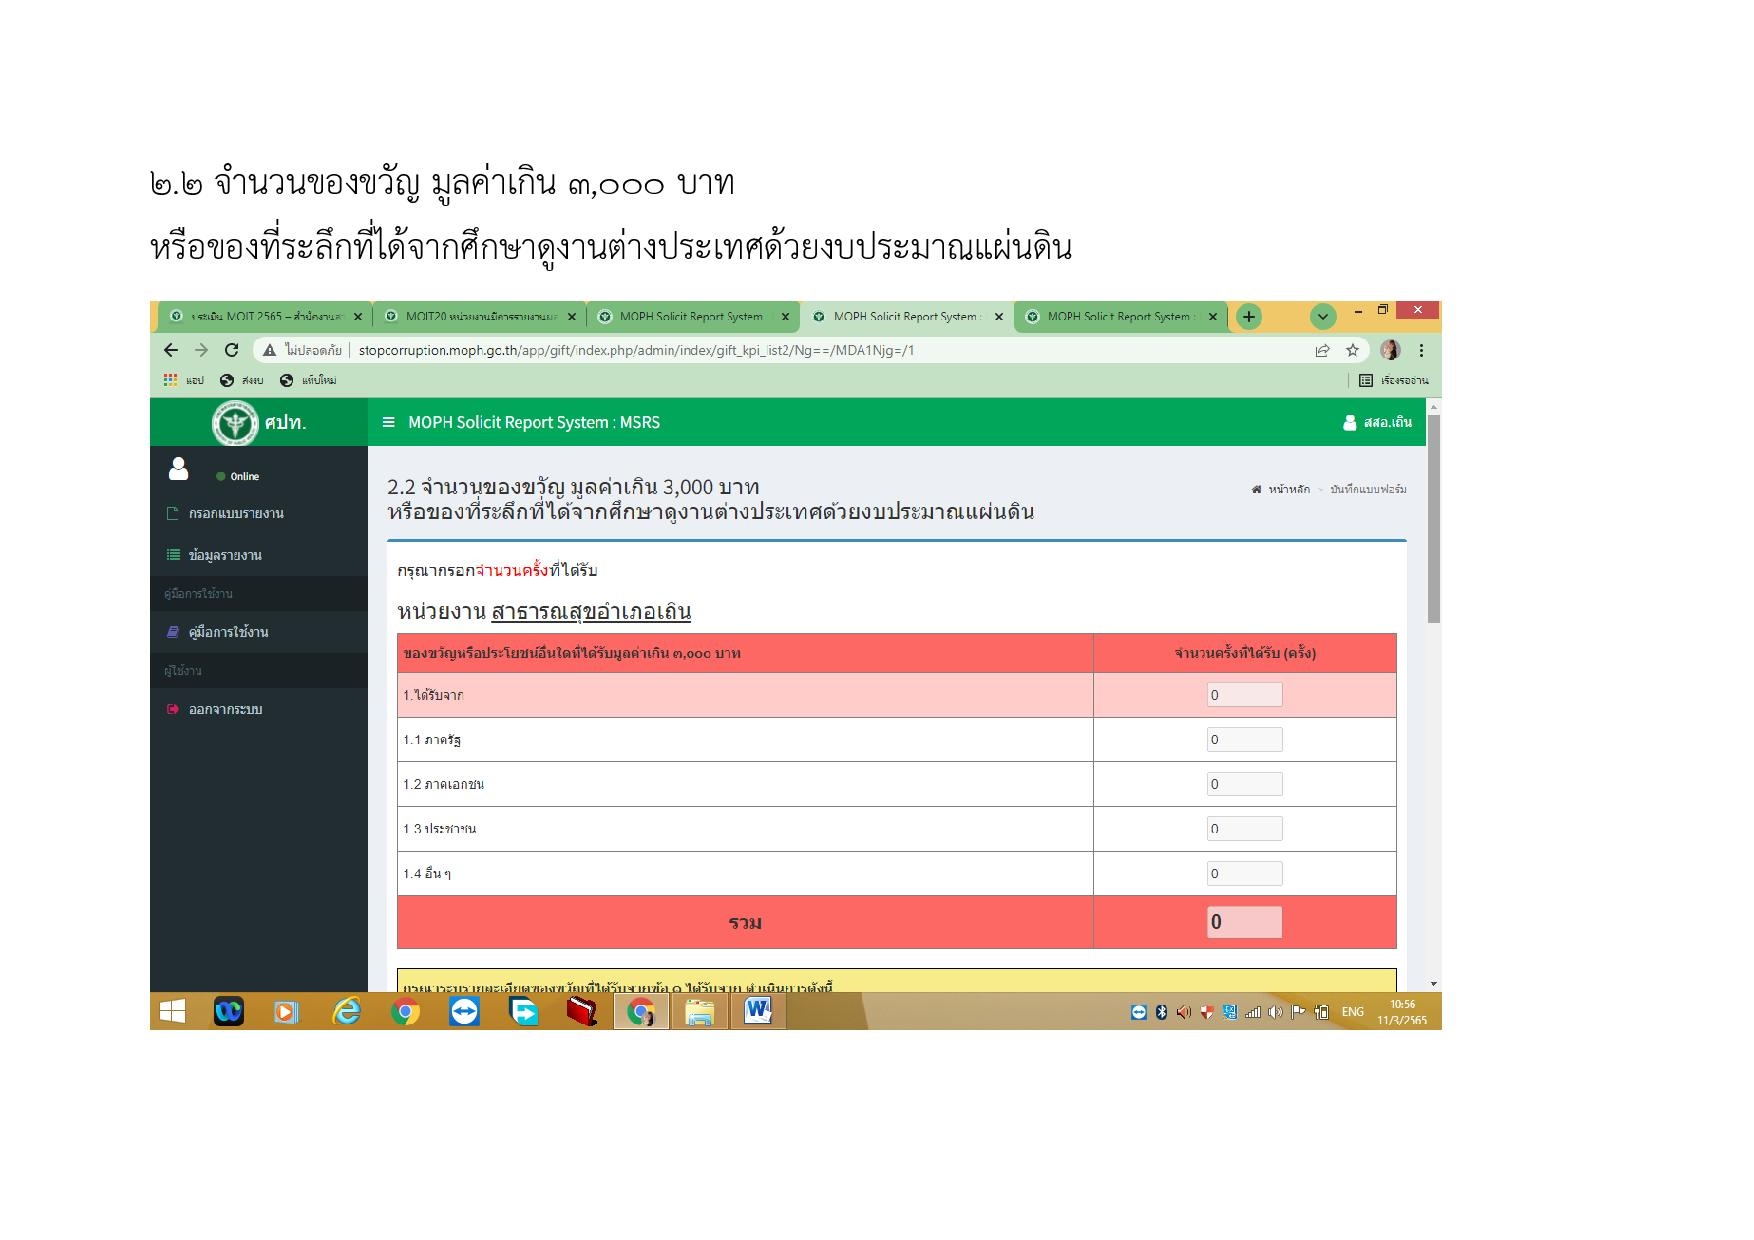The width and height of the screenshot is (1754, 1240).
Task: Open Internet Explorer from the taskbar
Action: [346, 1012]
